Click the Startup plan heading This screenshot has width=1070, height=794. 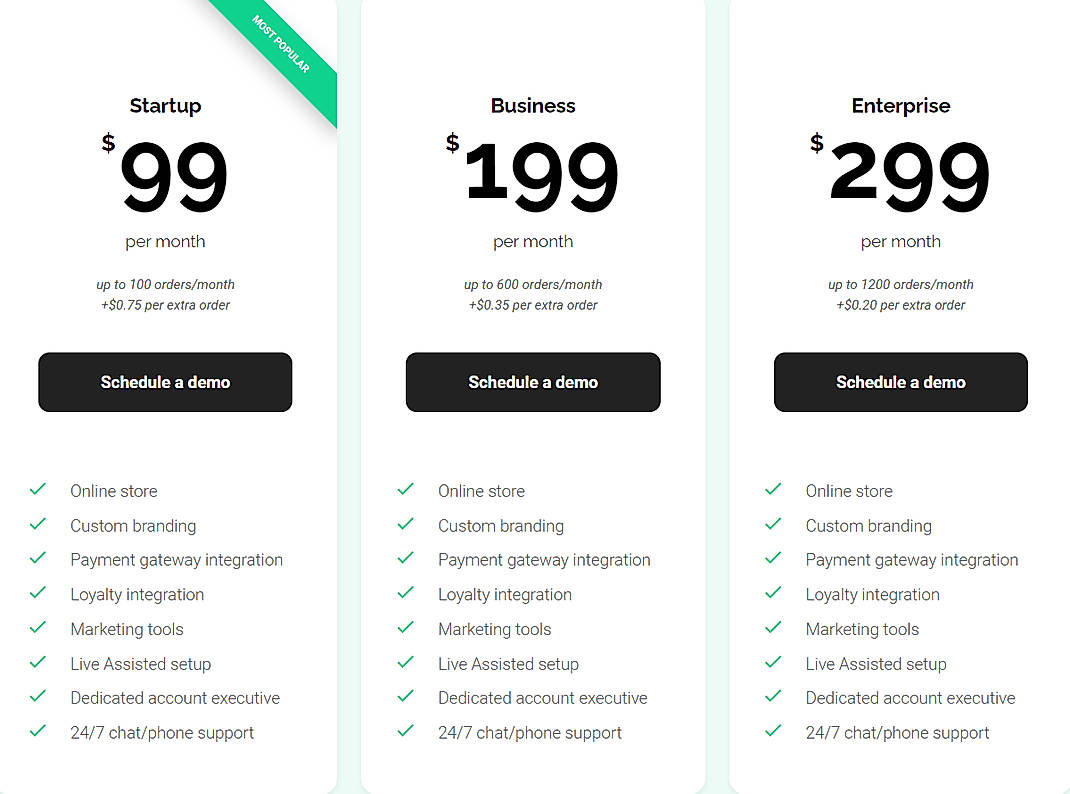click(165, 105)
